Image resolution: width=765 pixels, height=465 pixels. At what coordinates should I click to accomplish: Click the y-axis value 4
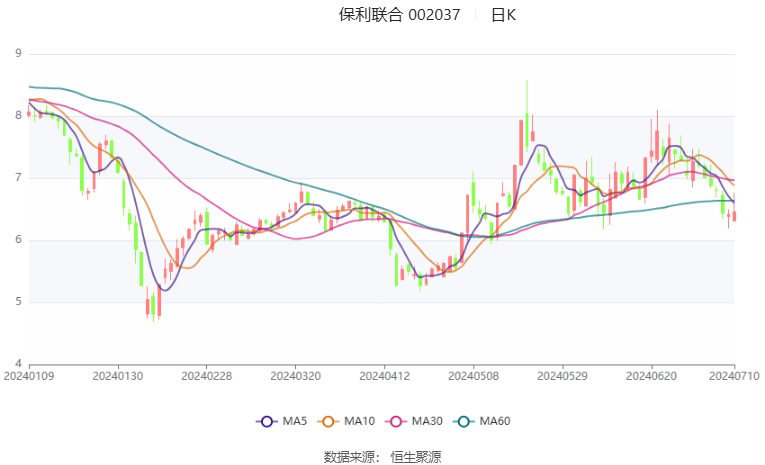coord(19,363)
